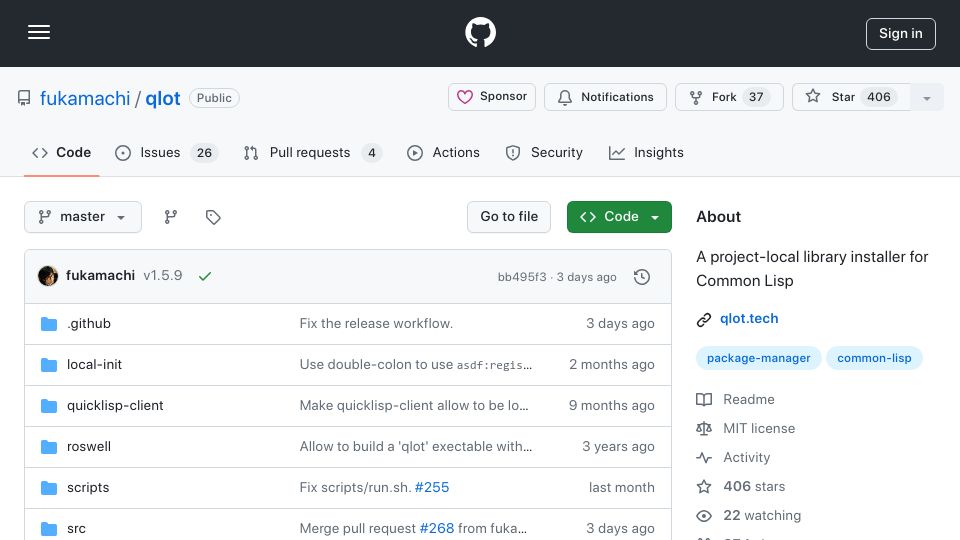Viewport: 960px width, 540px height.
Task: View commit history clock icon
Action: pos(642,277)
